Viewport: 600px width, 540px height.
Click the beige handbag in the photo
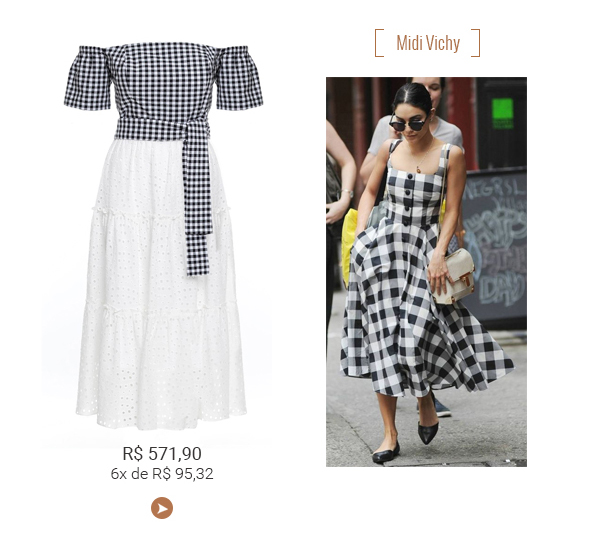(x=454, y=276)
